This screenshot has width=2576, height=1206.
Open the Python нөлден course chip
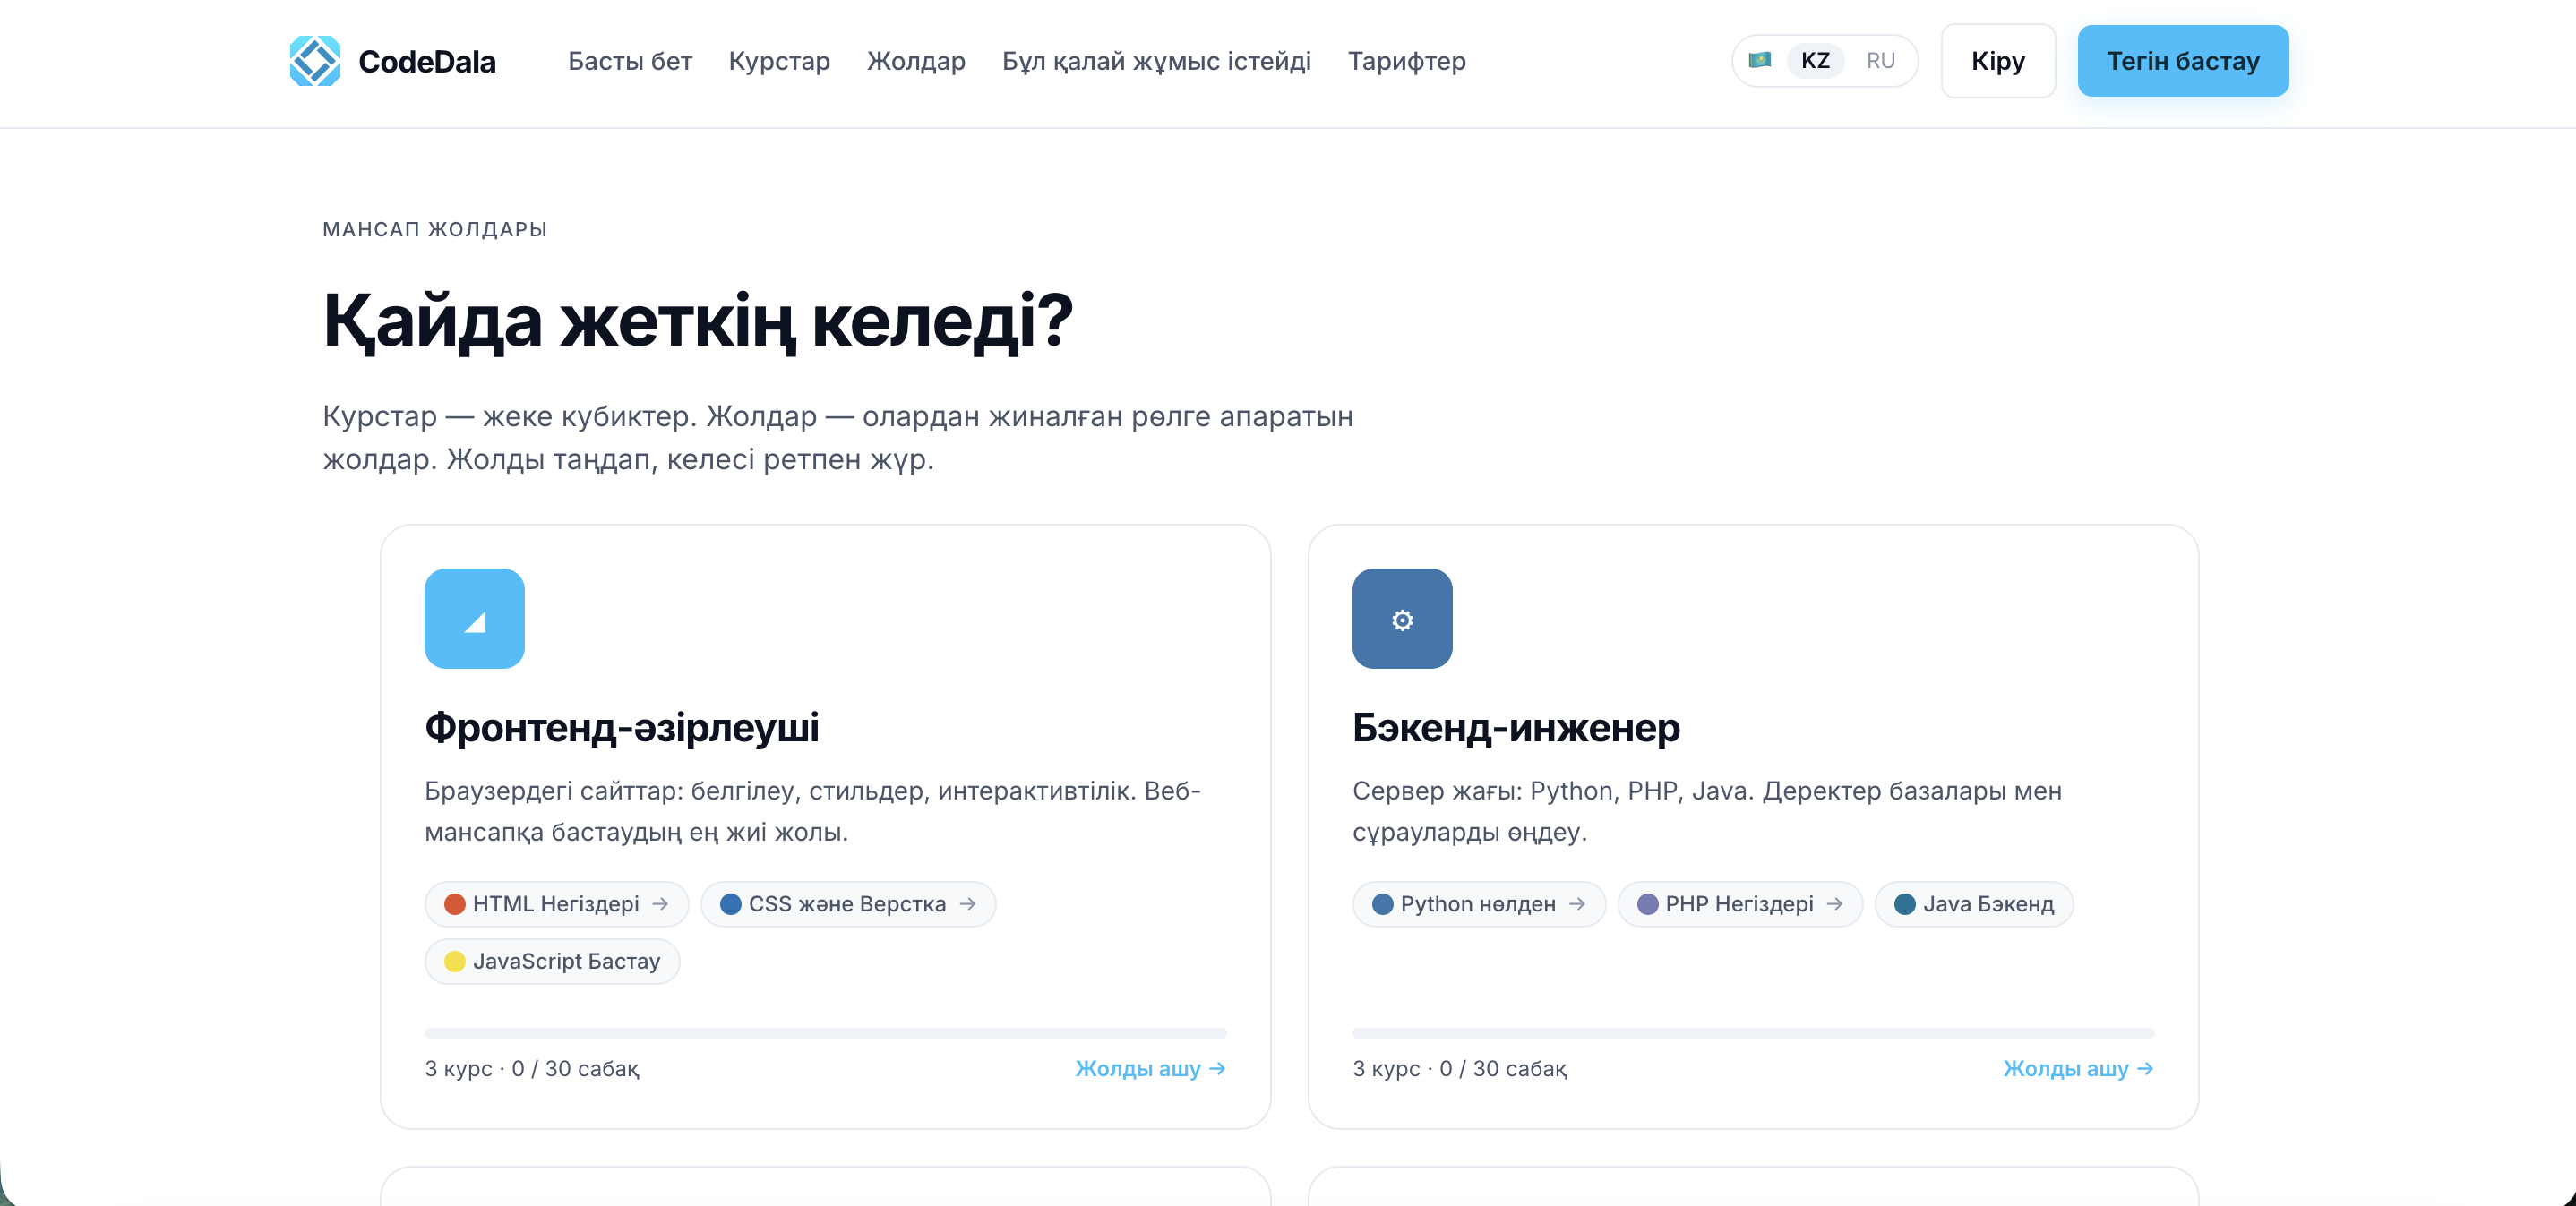pyautogui.click(x=1479, y=904)
